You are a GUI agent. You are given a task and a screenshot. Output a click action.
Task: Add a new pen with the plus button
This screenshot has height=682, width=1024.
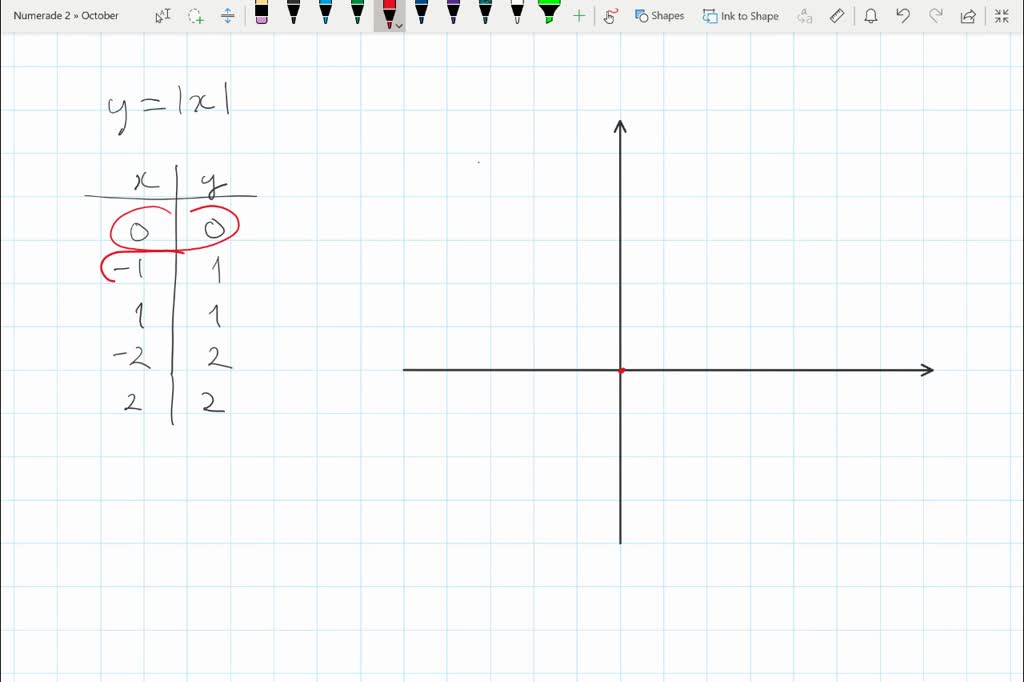pos(578,15)
